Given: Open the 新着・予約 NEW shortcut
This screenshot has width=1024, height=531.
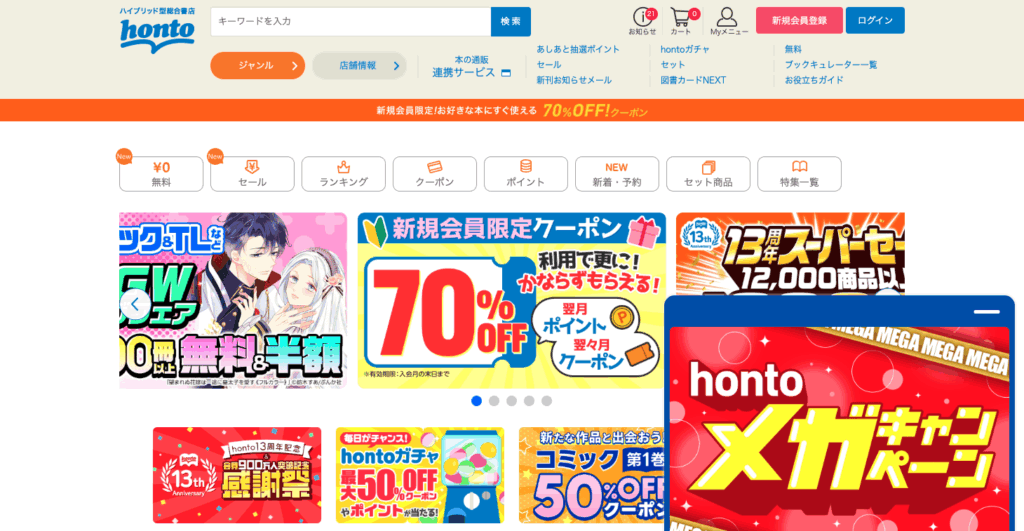Looking at the screenshot, I should point(616,174).
